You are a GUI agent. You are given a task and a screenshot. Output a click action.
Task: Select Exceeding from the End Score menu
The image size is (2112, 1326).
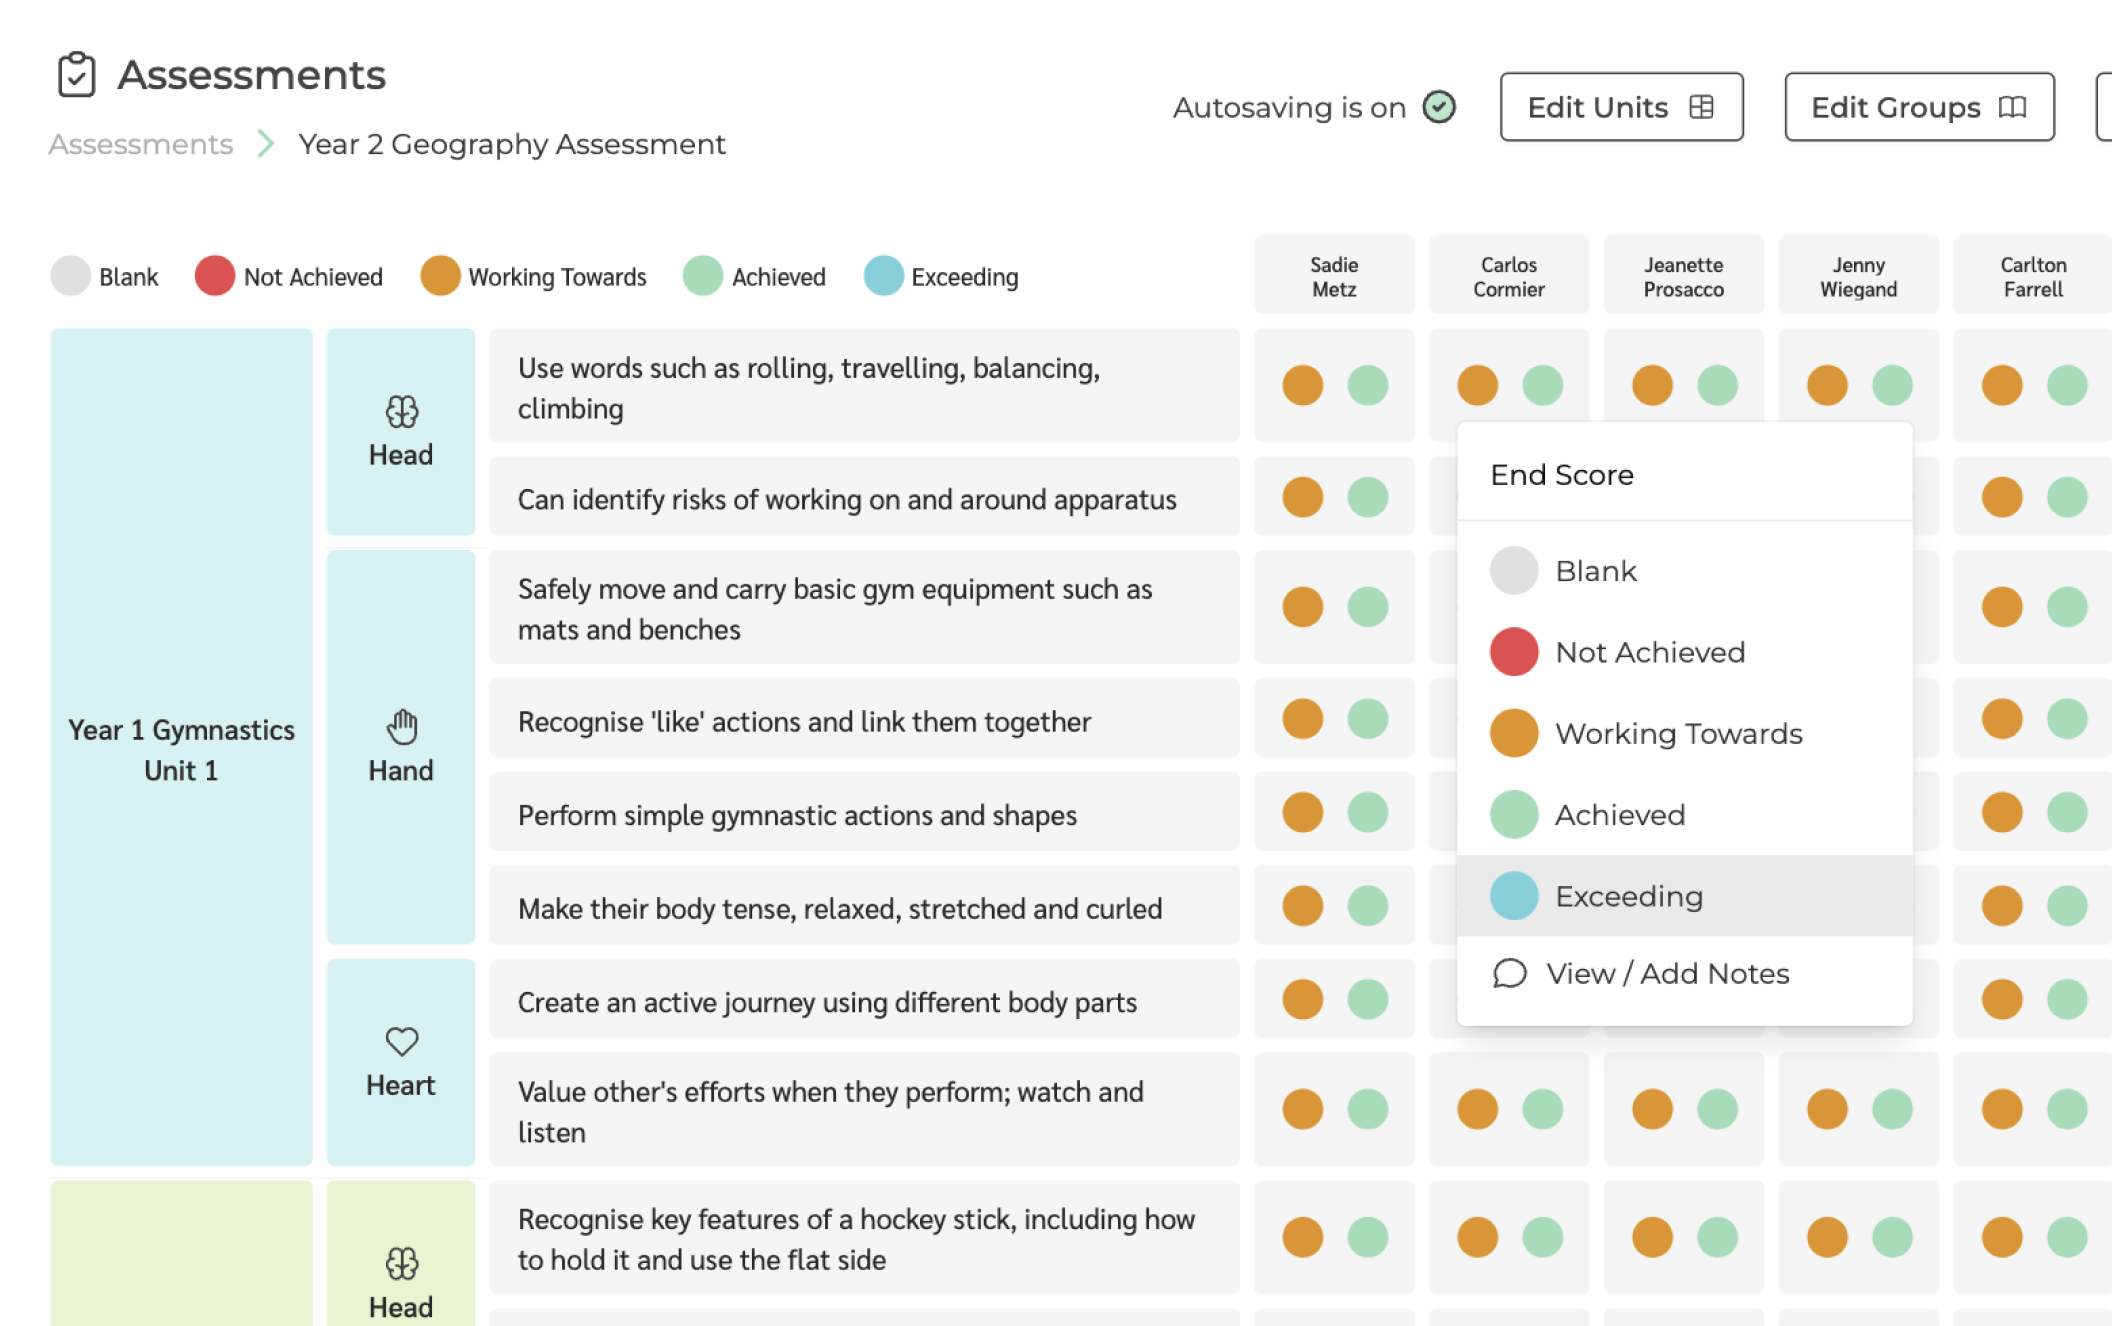click(x=1628, y=896)
